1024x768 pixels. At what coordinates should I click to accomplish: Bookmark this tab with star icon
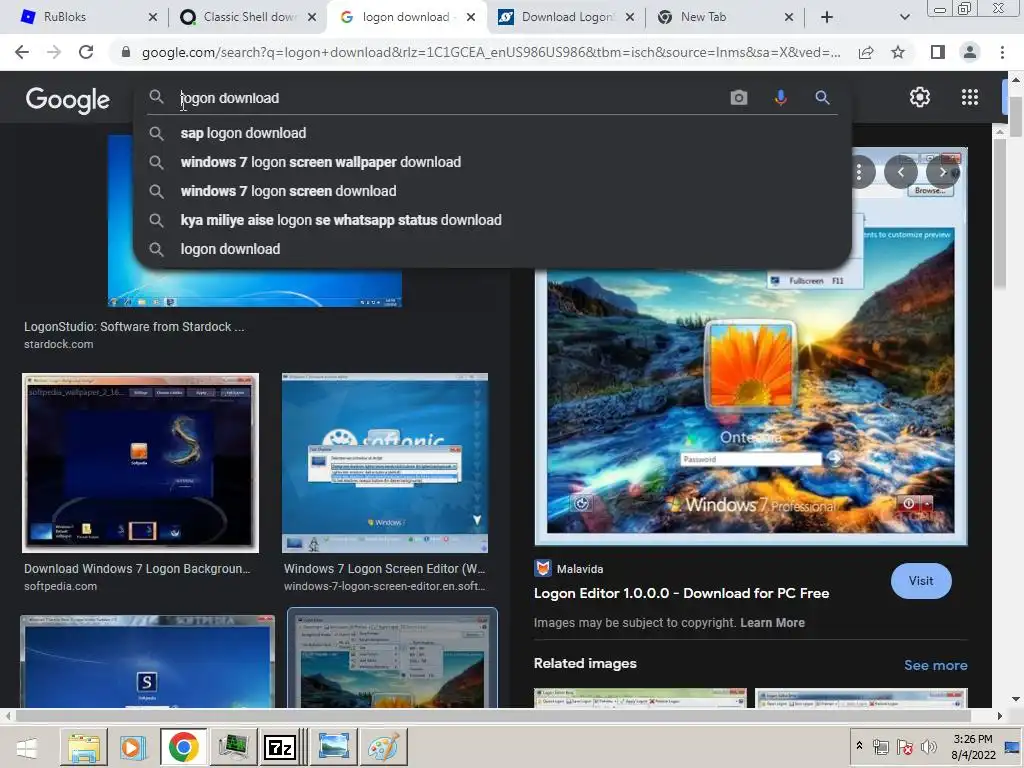point(898,52)
